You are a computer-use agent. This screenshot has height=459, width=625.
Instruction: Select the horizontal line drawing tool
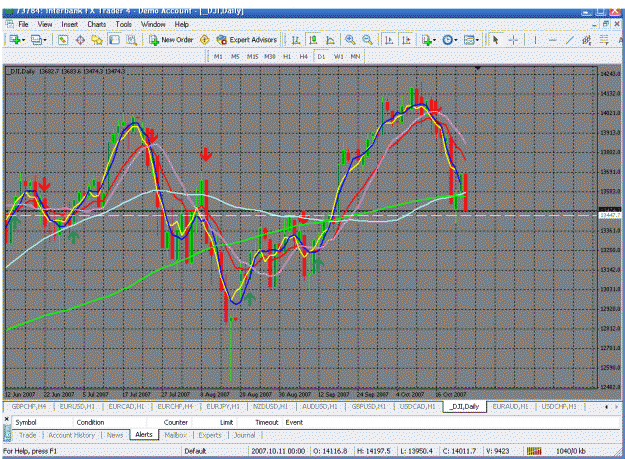[552, 40]
